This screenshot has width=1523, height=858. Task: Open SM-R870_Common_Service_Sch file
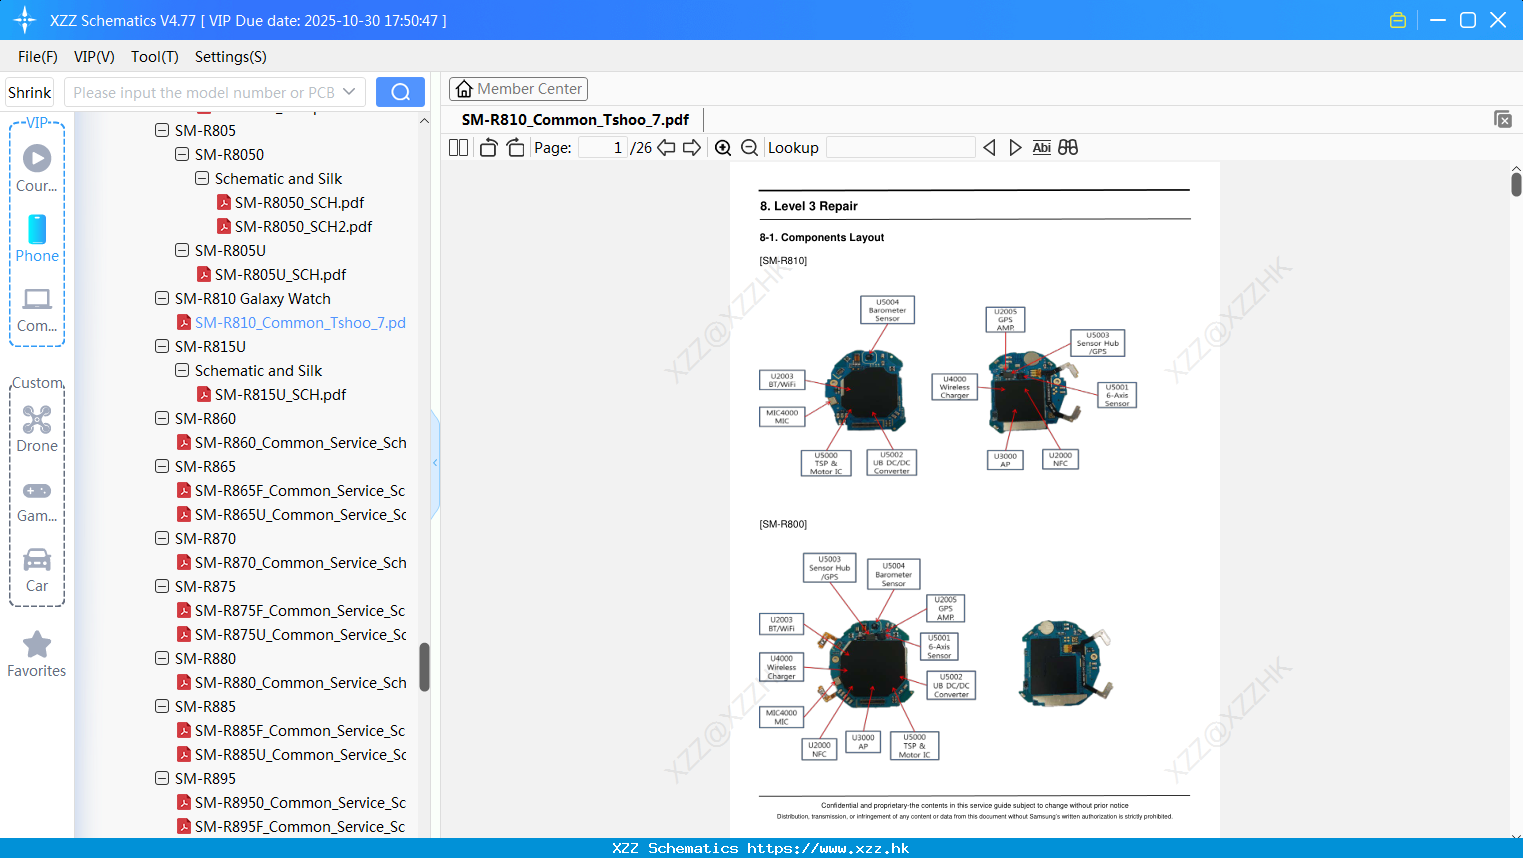point(301,562)
